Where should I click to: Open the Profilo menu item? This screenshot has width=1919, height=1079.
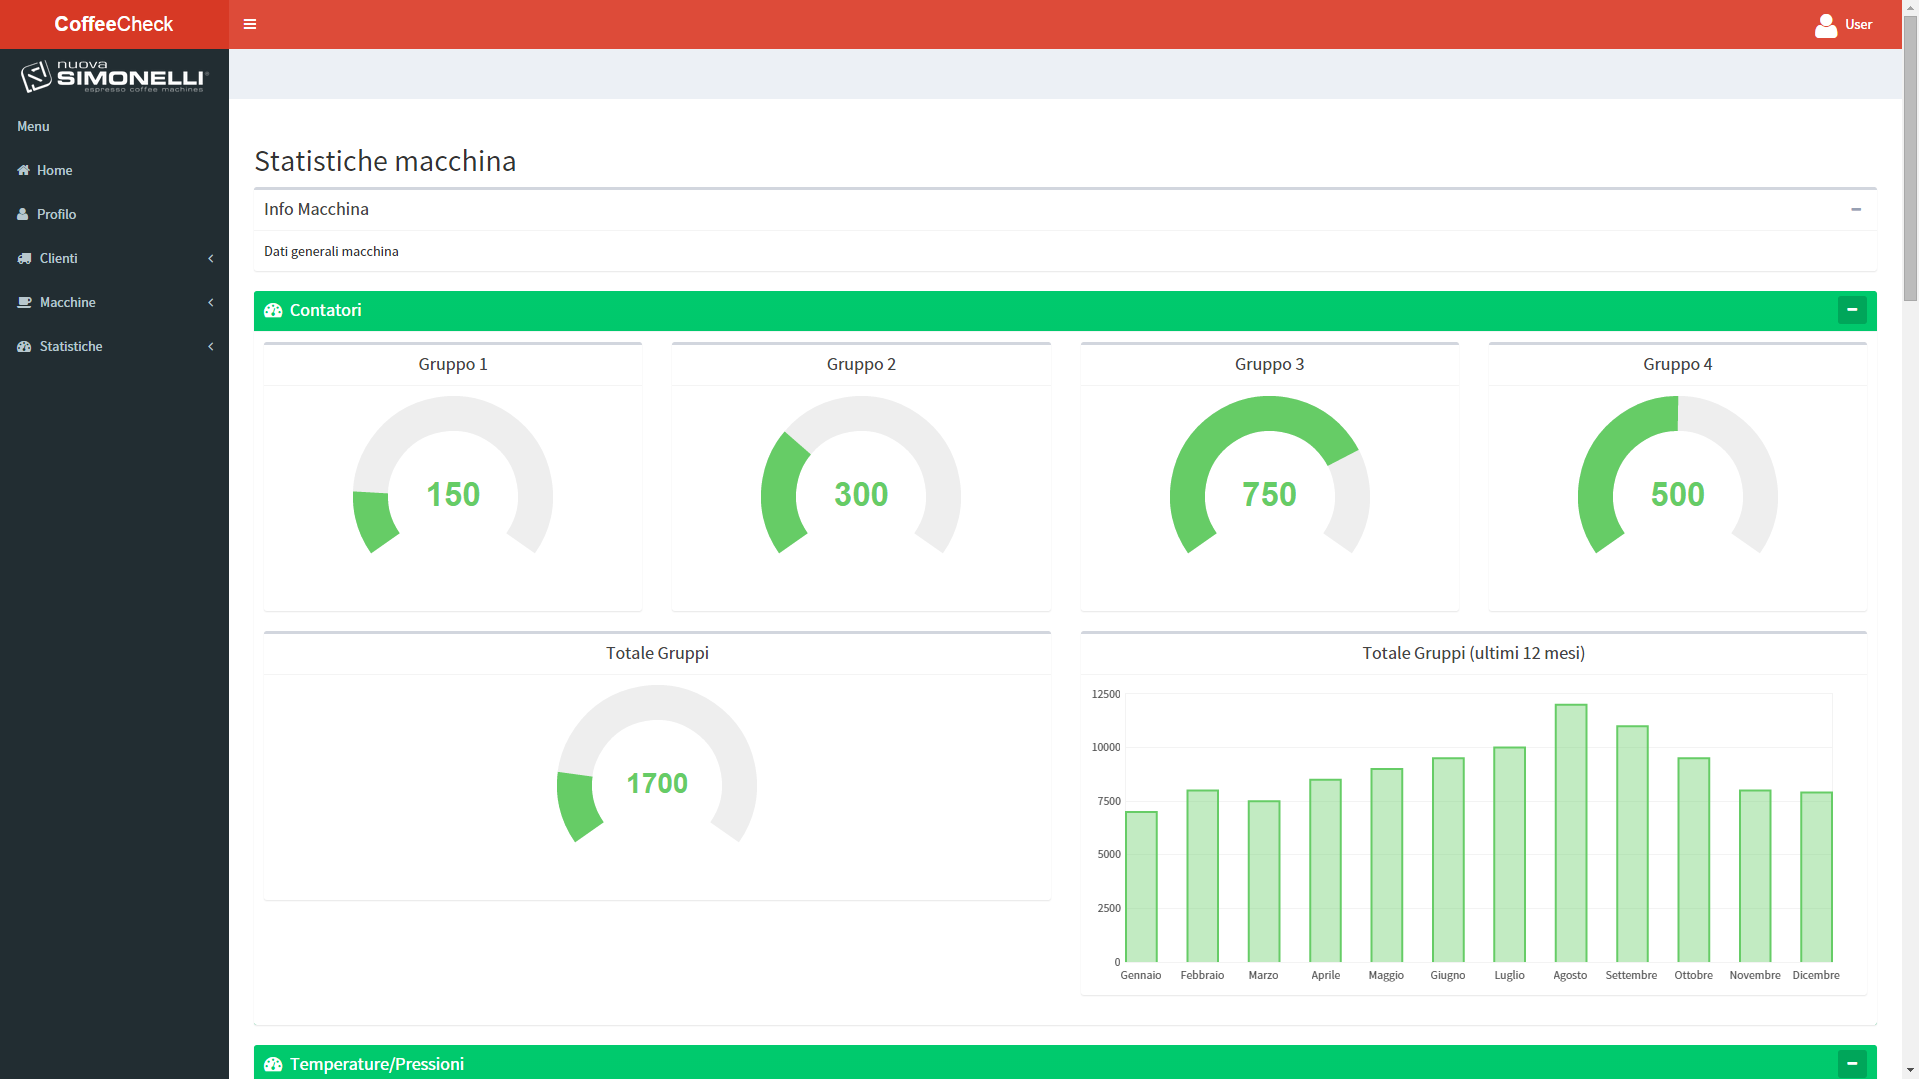click(x=57, y=215)
